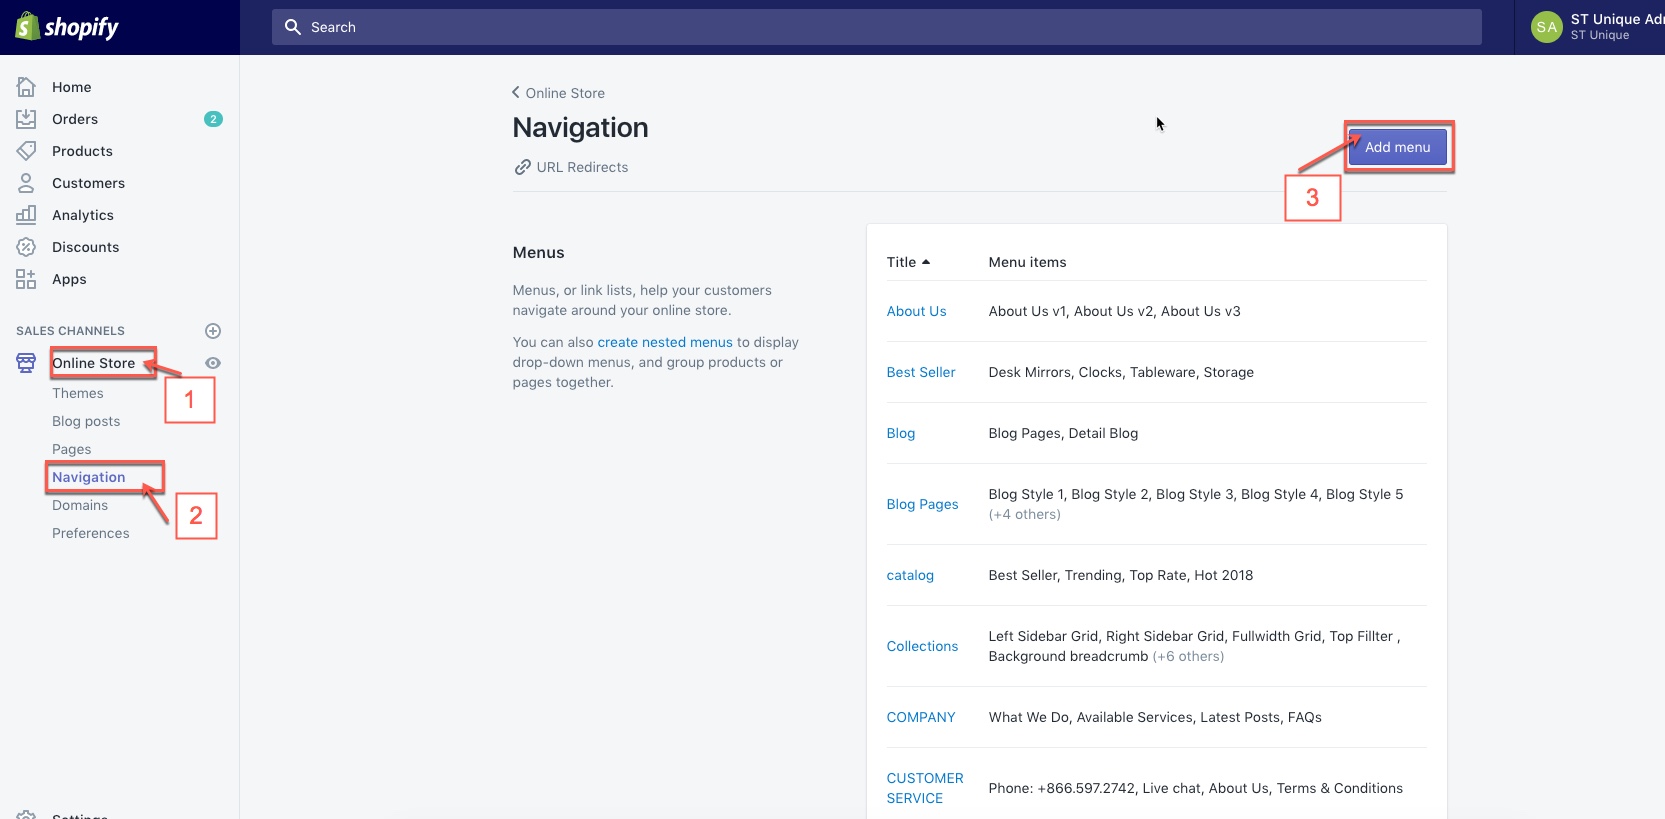Click the SA account avatar
The height and width of the screenshot is (819, 1665).
point(1547,27)
